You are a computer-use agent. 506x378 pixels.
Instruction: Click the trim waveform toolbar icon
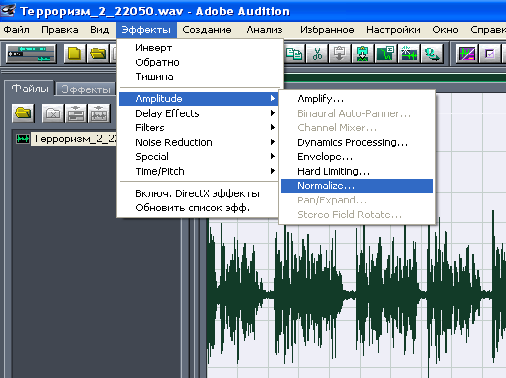click(409, 53)
